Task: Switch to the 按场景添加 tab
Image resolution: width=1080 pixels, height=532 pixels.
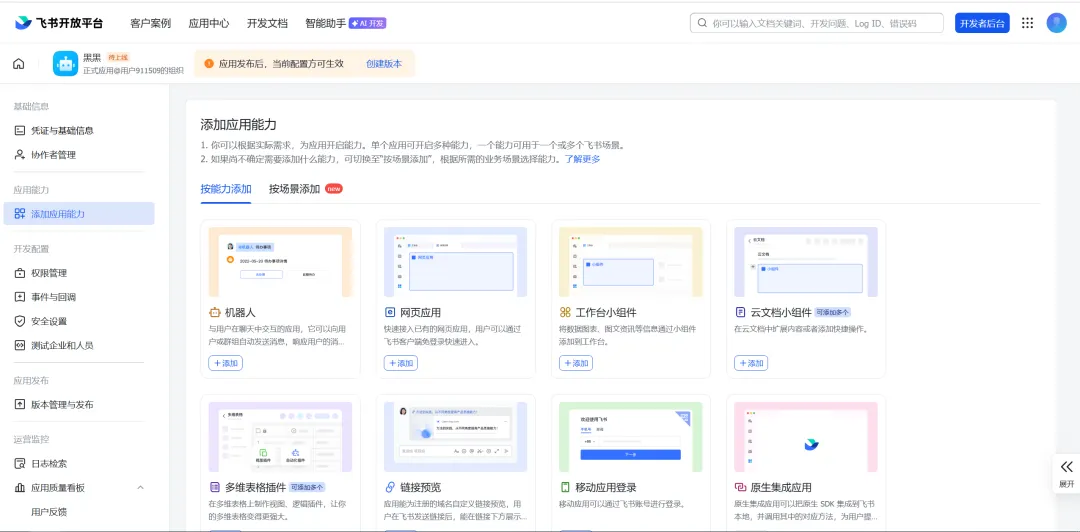Action: point(294,189)
